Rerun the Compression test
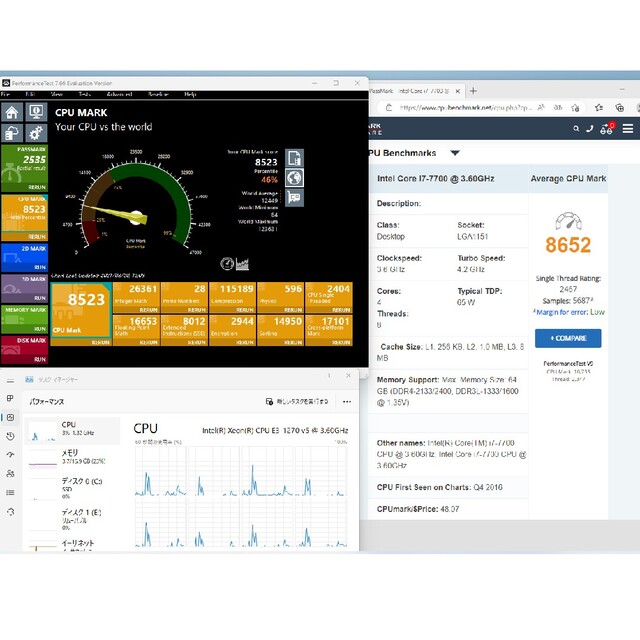640x640 pixels. 245,310
